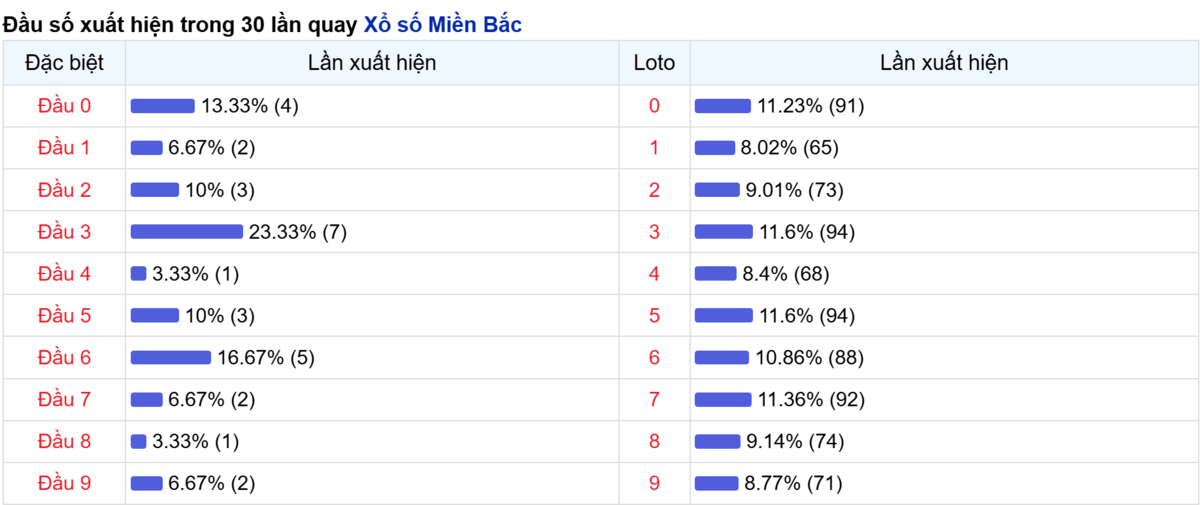
Task: Click the 11.6% (94) bar for Loto 3
Action: 724,232
